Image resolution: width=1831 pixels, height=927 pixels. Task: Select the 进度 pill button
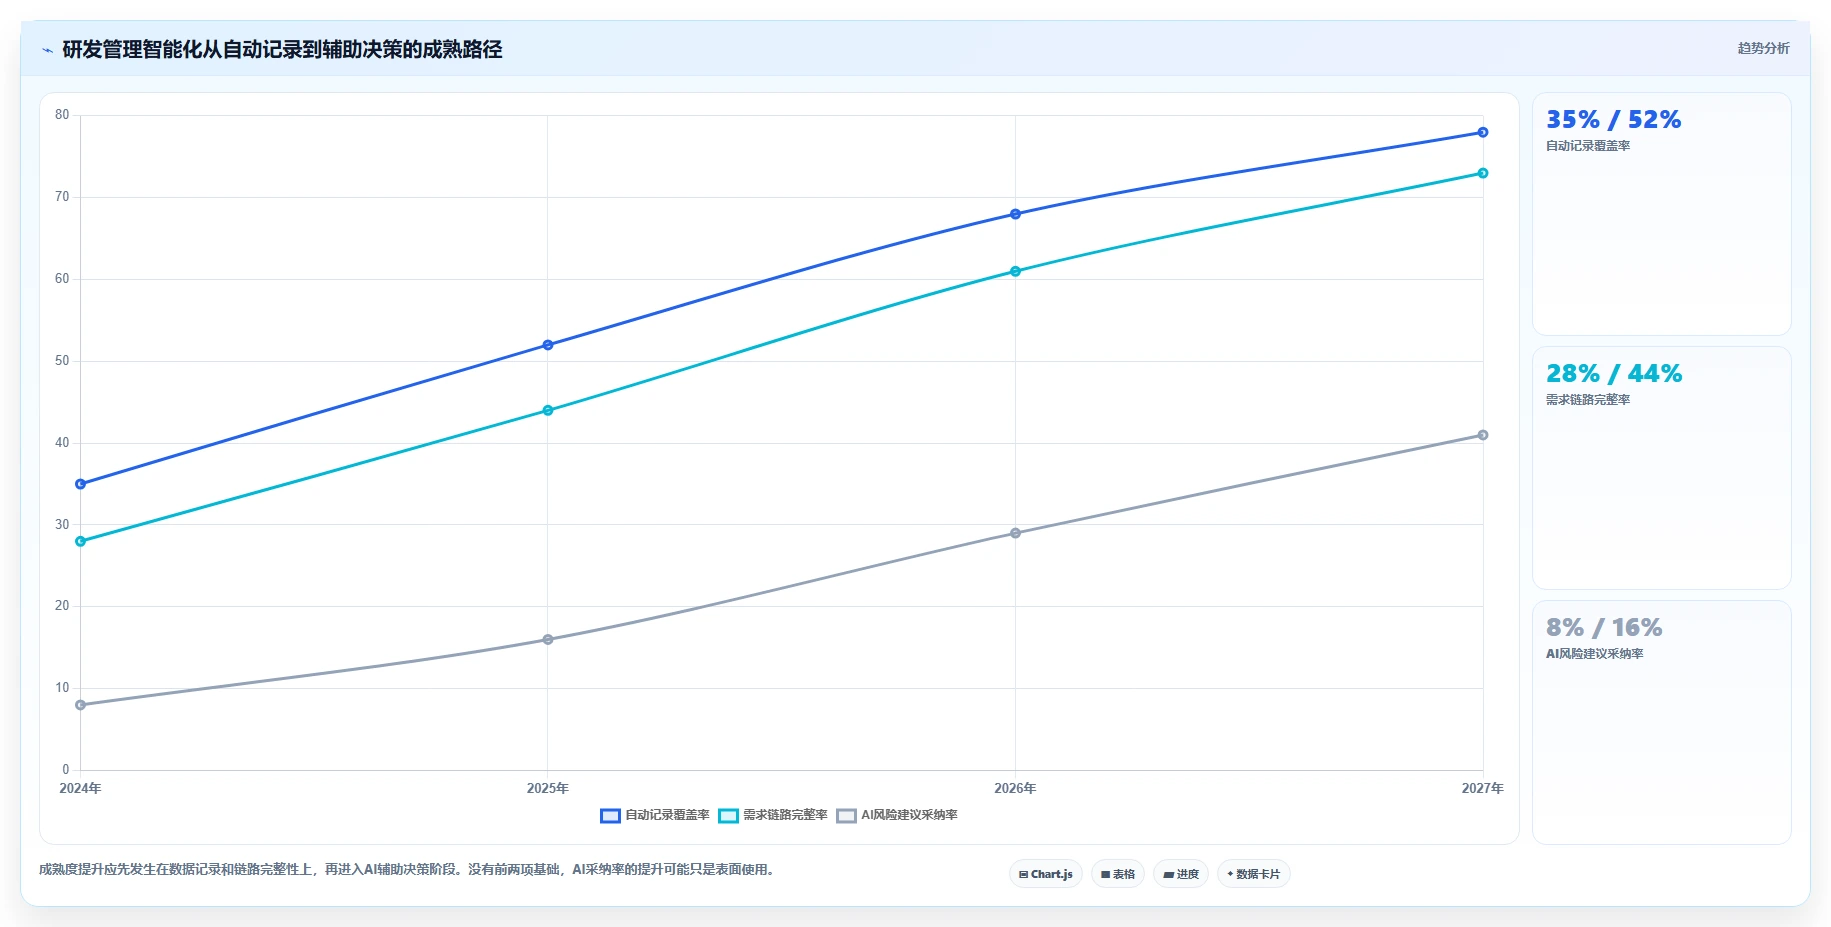tap(1181, 874)
